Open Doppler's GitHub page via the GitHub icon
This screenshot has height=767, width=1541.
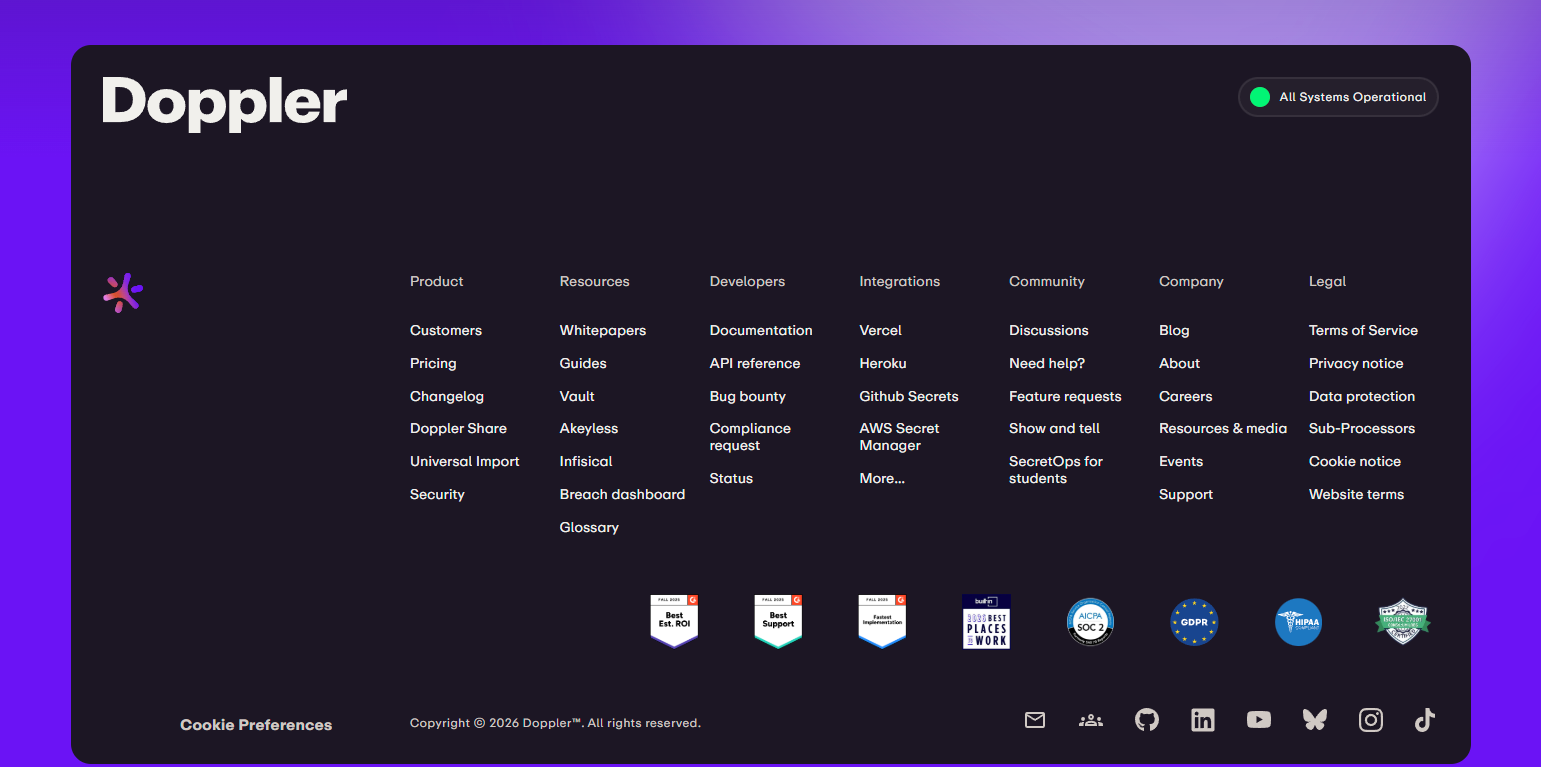pos(1146,719)
